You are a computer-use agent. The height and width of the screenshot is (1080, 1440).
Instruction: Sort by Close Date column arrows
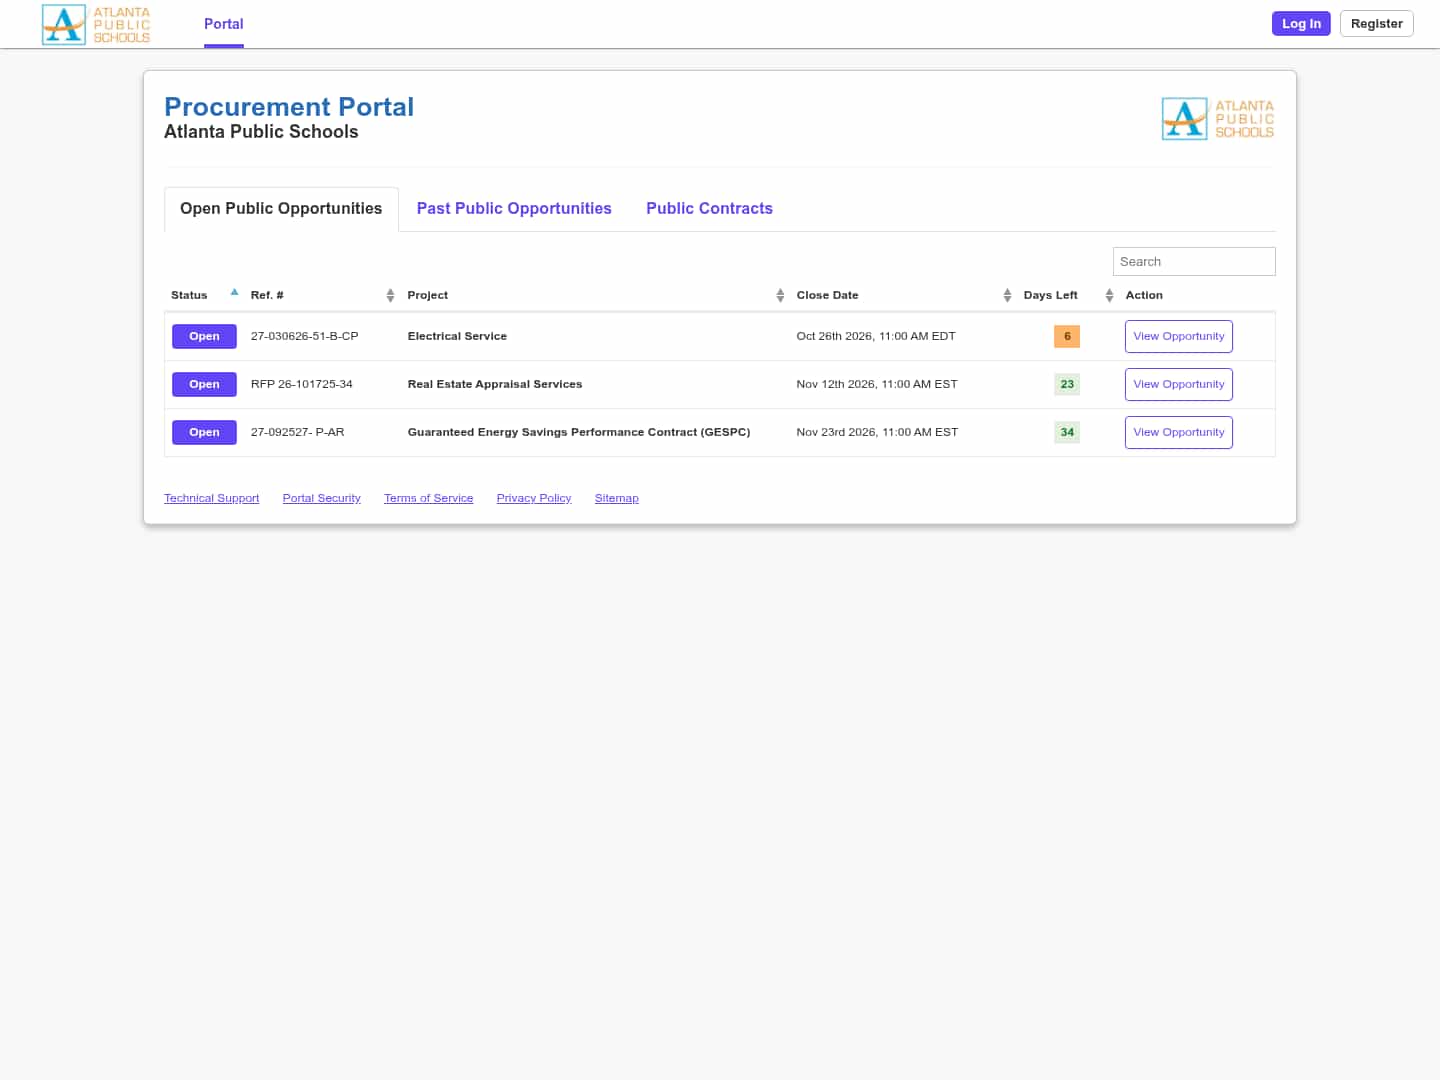pyautogui.click(x=1007, y=295)
